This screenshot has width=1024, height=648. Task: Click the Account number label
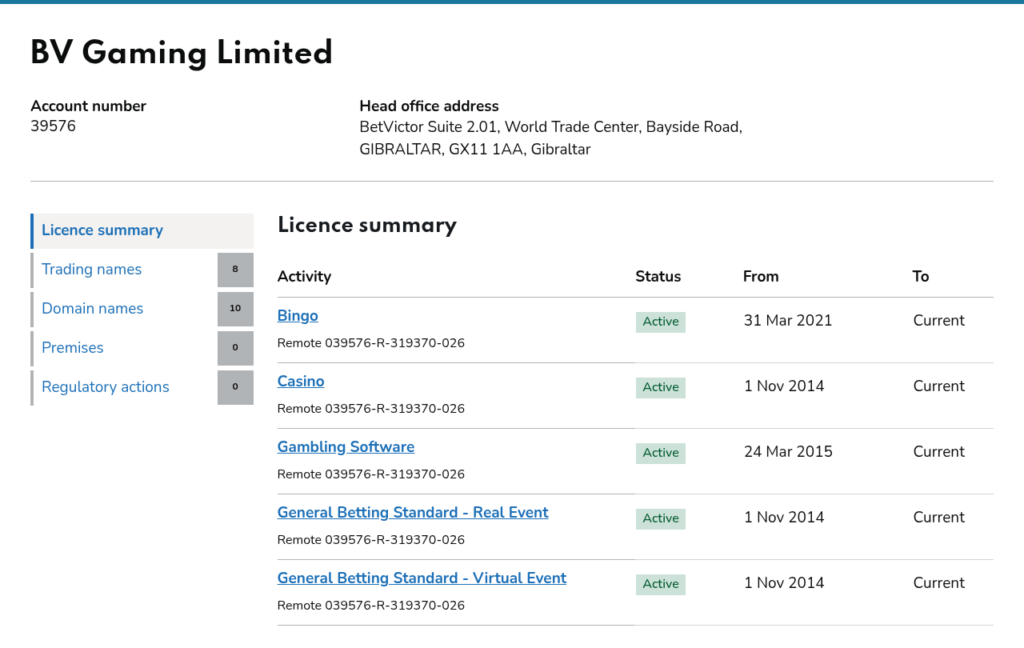pyautogui.click(x=88, y=106)
